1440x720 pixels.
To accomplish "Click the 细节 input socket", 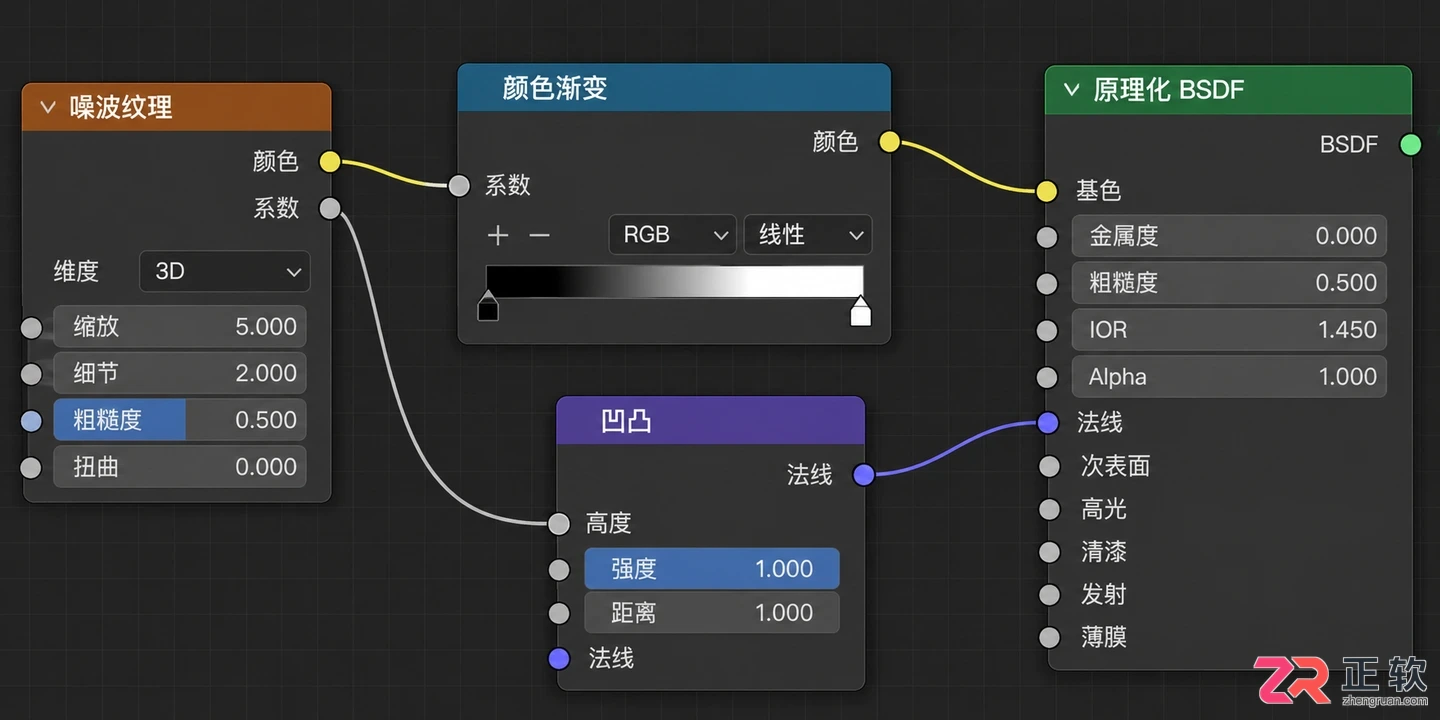I will (32, 374).
